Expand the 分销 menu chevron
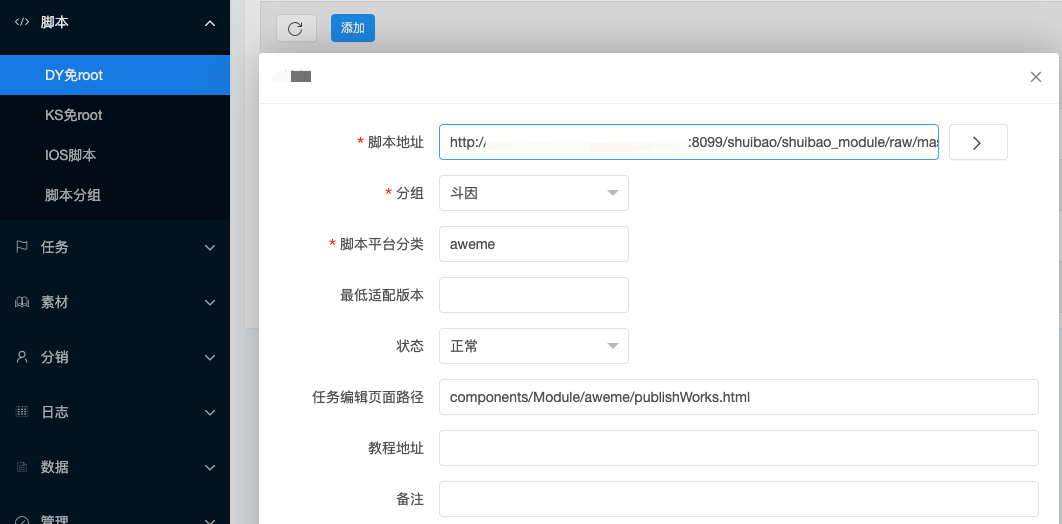This screenshot has height=524, width=1062. [210, 357]
